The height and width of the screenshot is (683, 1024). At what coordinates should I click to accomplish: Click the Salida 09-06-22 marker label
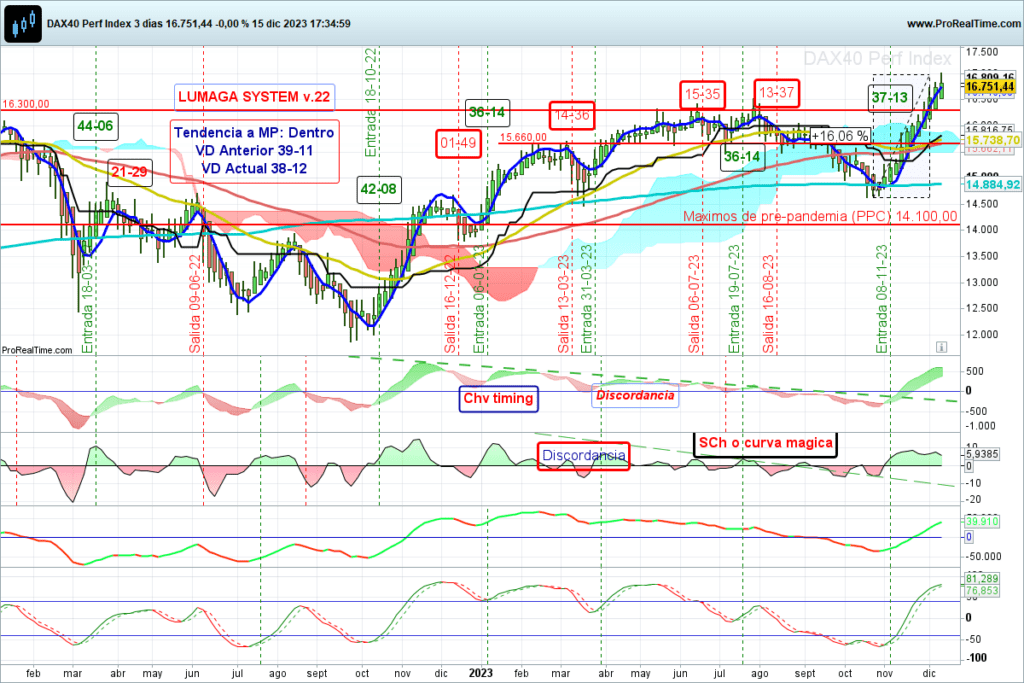click(195, 304)
